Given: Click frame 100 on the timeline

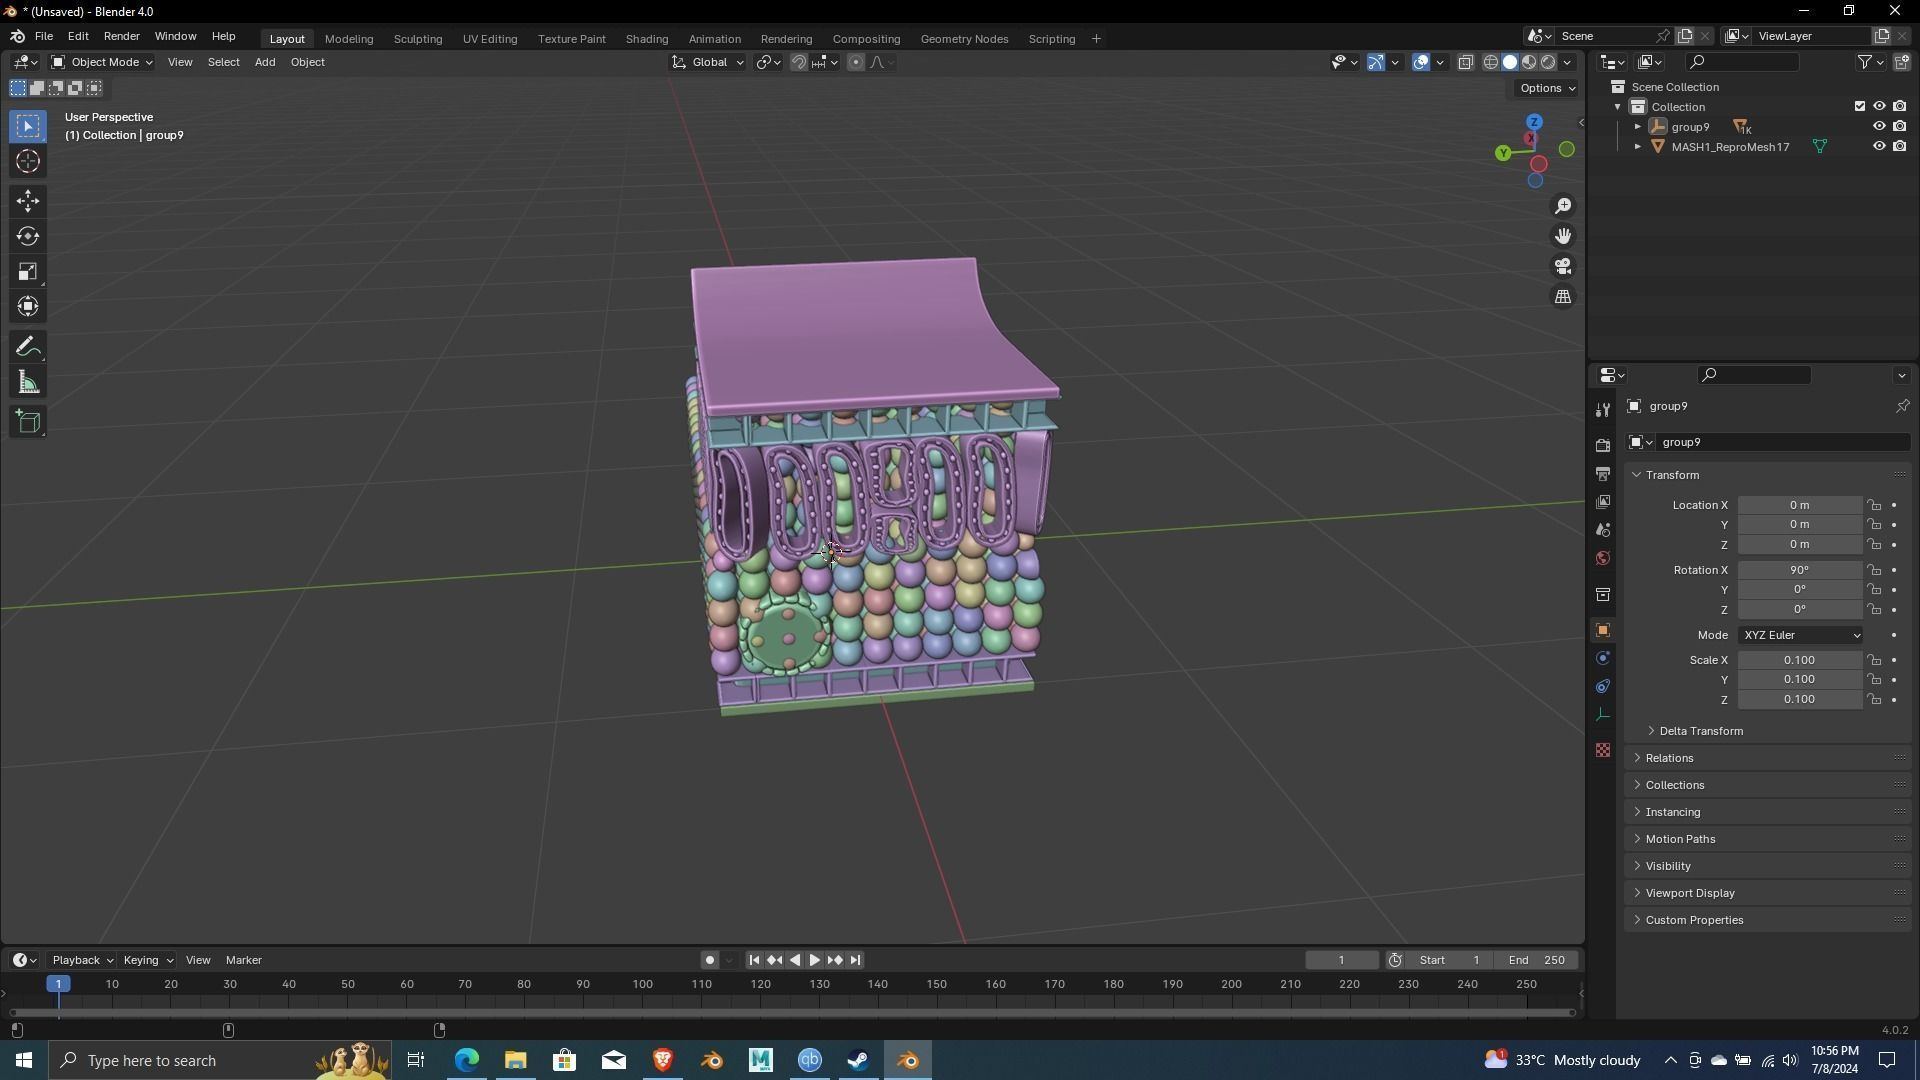Looking at the screenshot, I should pos(643,985).
